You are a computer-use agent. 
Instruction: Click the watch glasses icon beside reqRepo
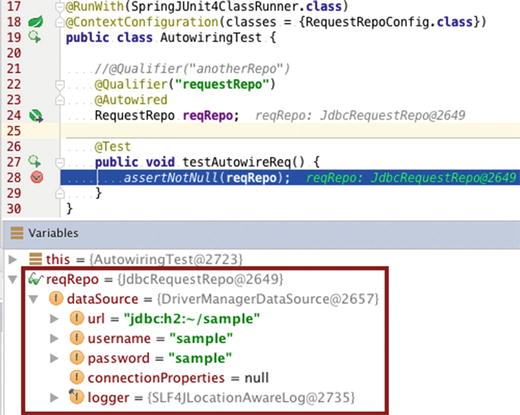click(x=35, y=279)
